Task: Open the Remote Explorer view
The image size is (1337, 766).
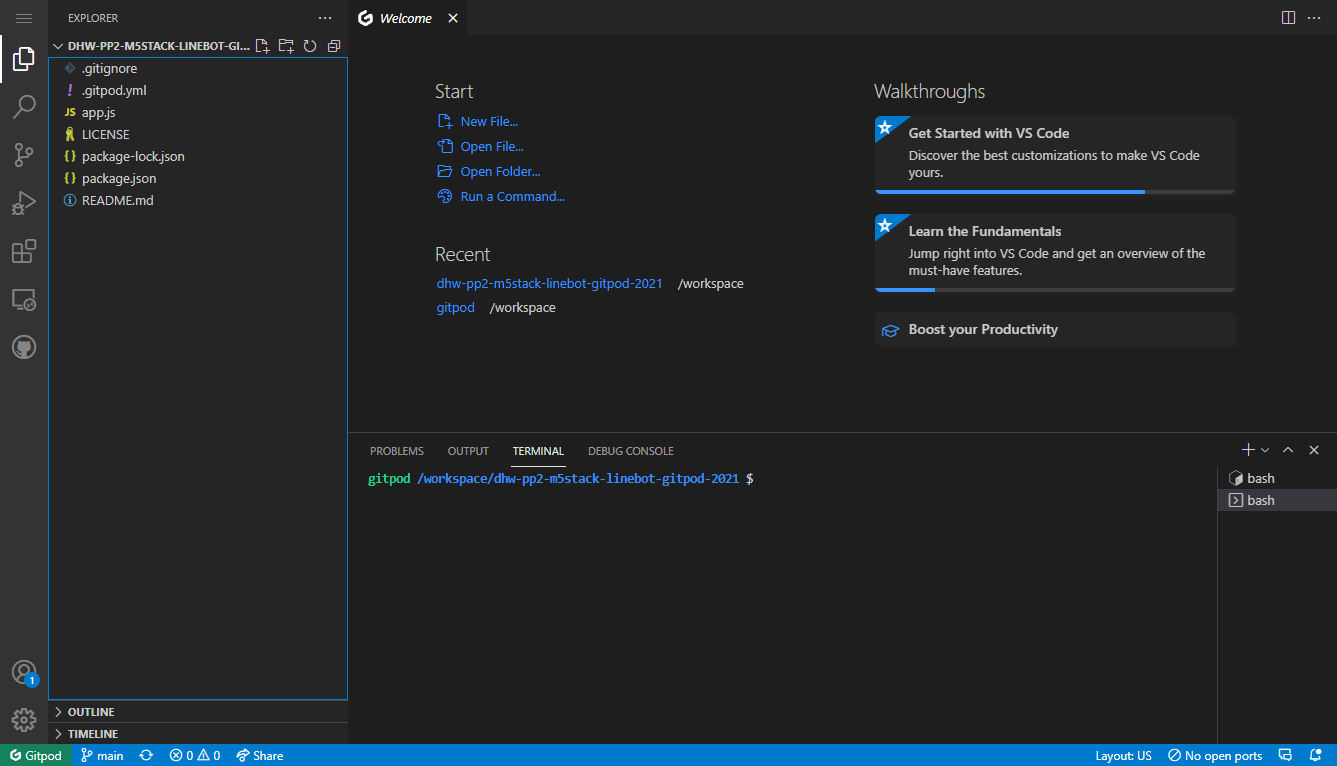Action: (x=24, y=299)
